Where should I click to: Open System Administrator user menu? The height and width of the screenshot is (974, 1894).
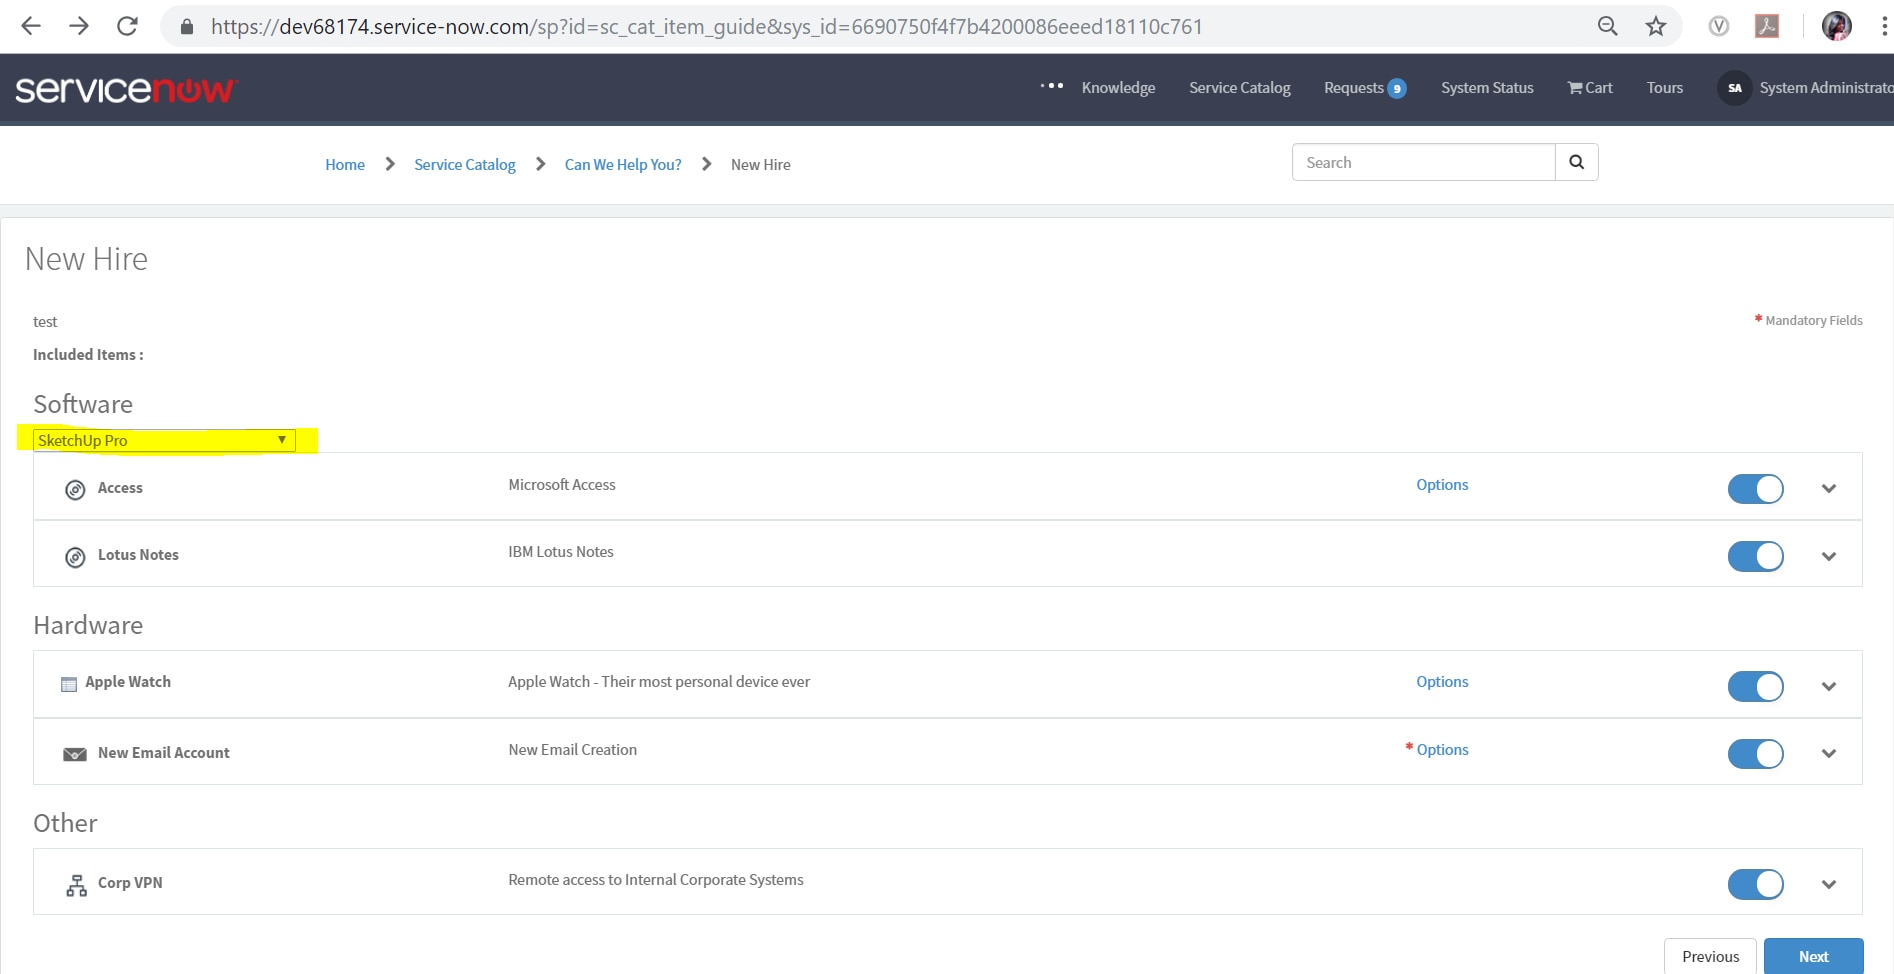pyautogui.click(x=1826, y=88)
